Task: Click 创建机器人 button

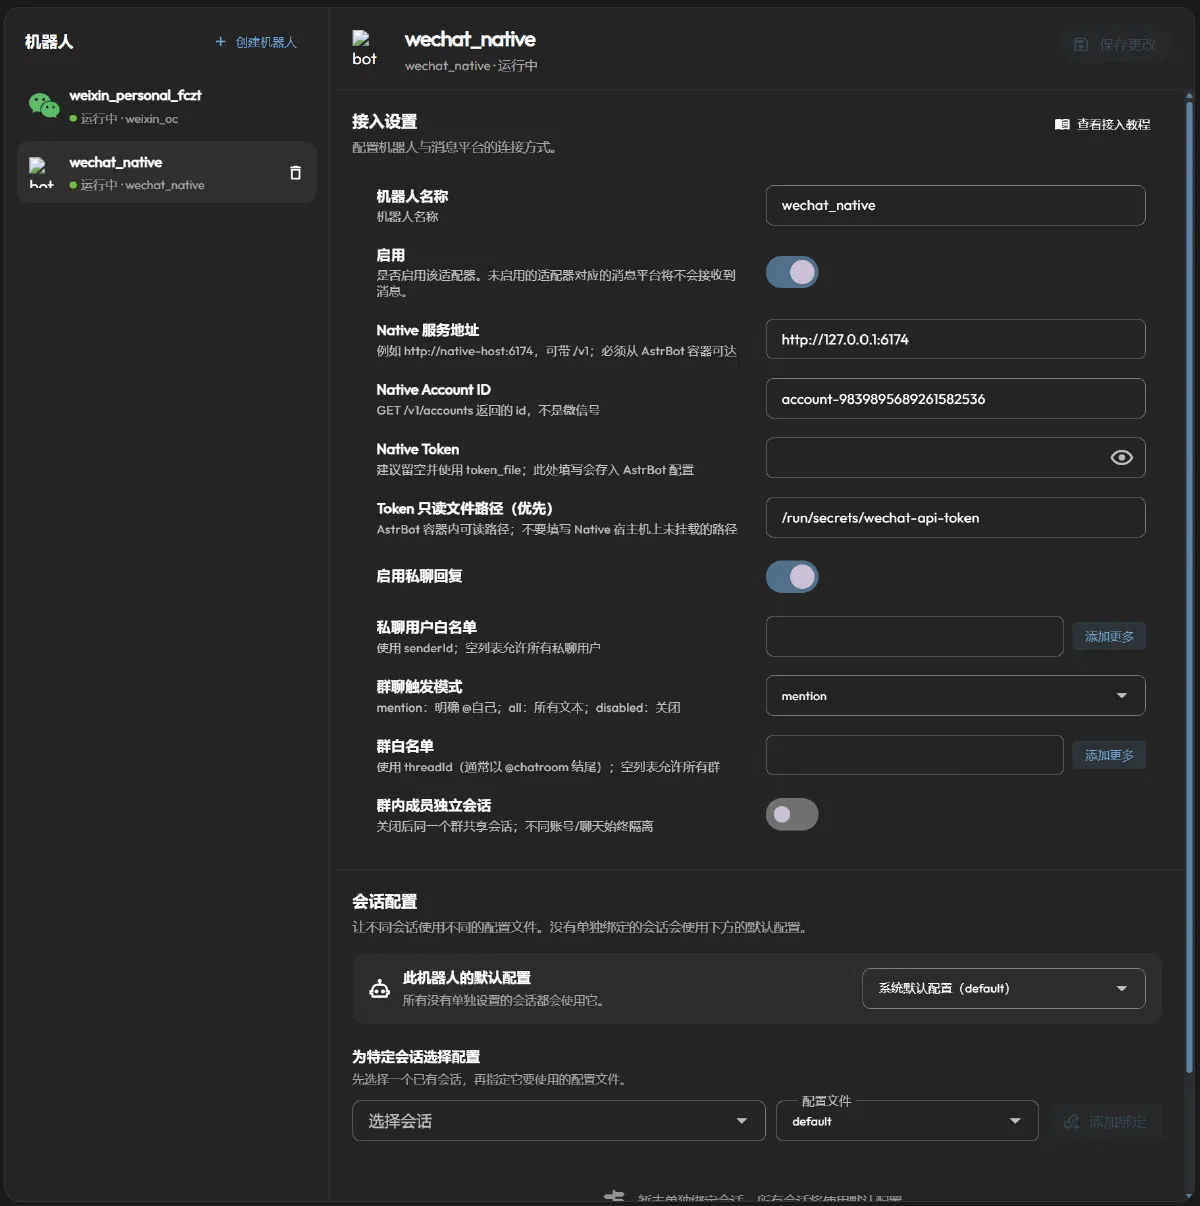Action: pos(256,42)
